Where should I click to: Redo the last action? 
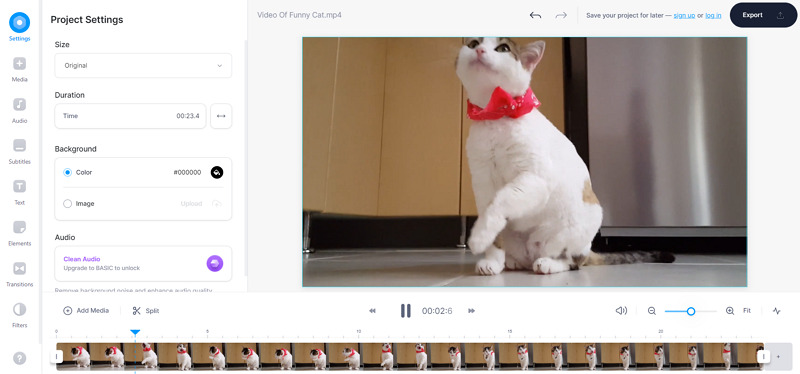click(561, 15)
